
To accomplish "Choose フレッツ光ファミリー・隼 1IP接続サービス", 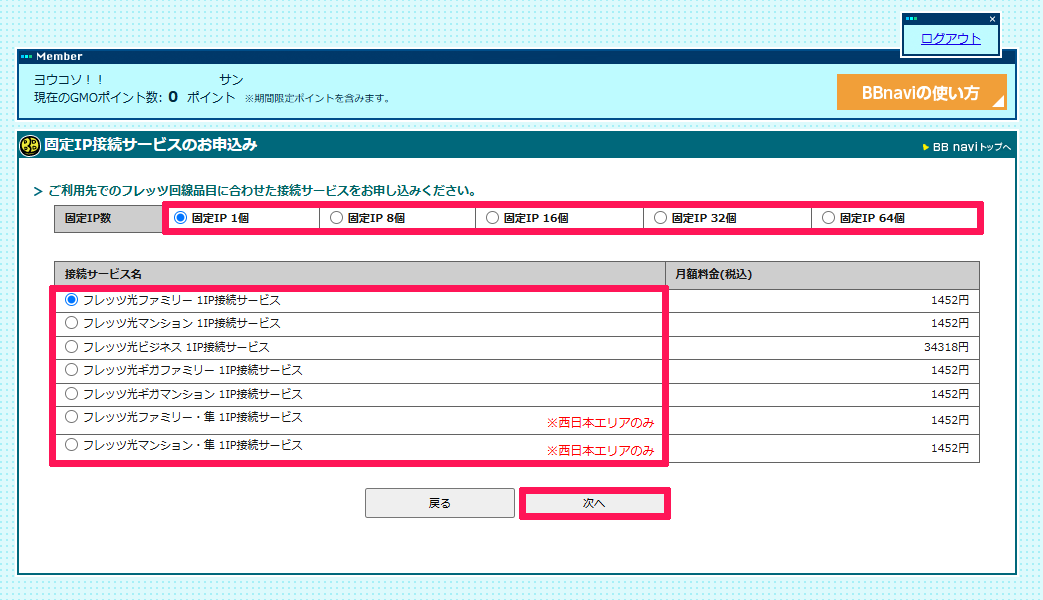I will pos(71,417).
